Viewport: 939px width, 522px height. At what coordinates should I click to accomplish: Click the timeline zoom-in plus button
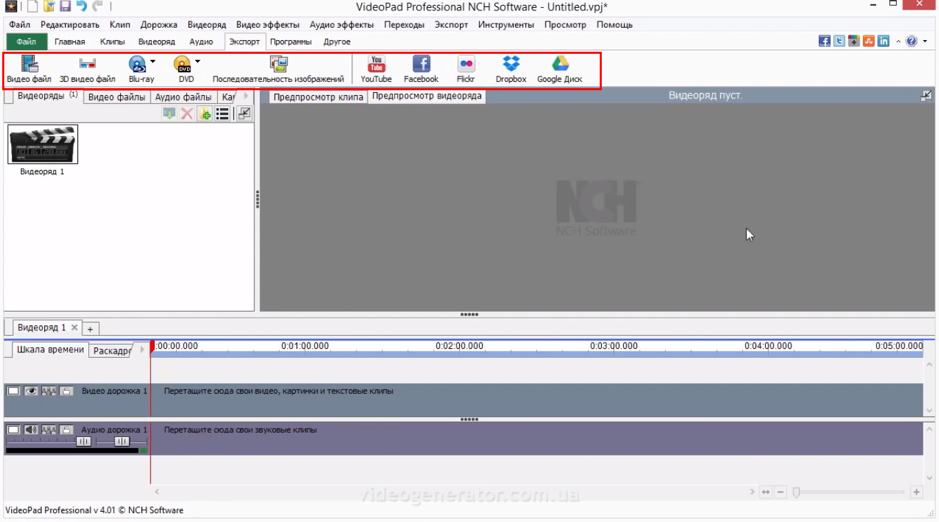916,492
